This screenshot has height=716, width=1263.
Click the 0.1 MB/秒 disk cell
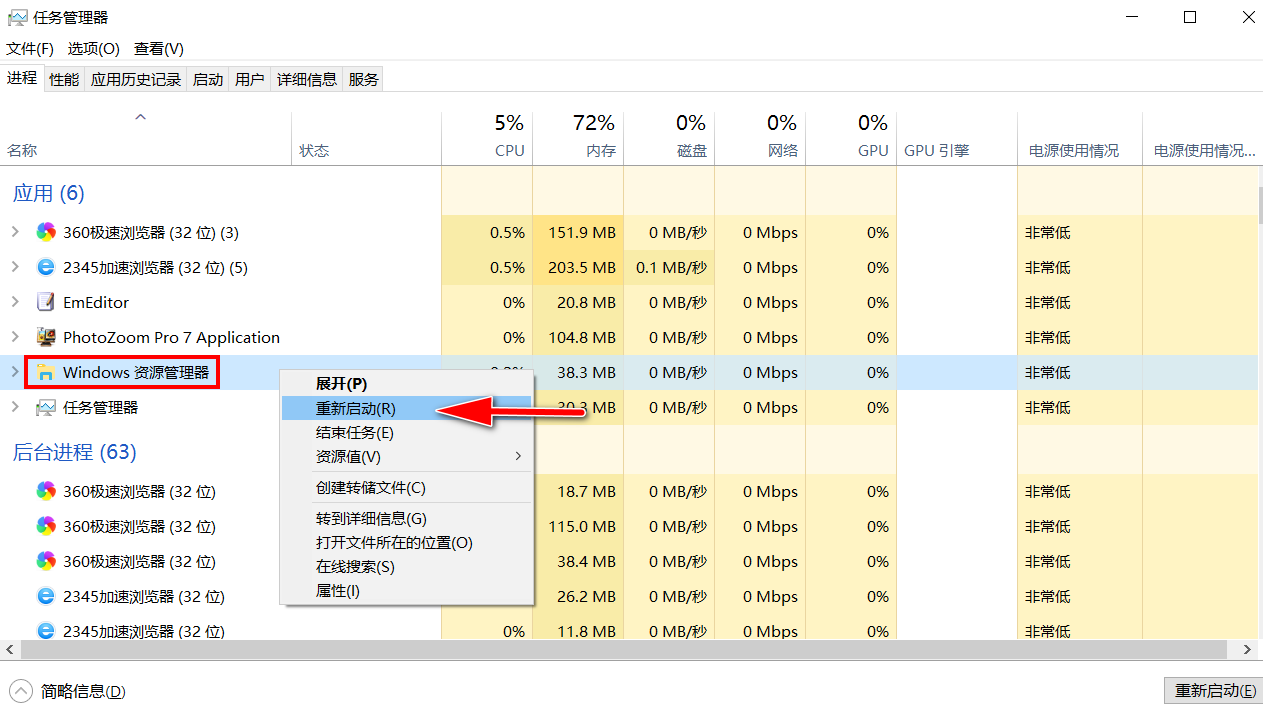tap(669, 267)
